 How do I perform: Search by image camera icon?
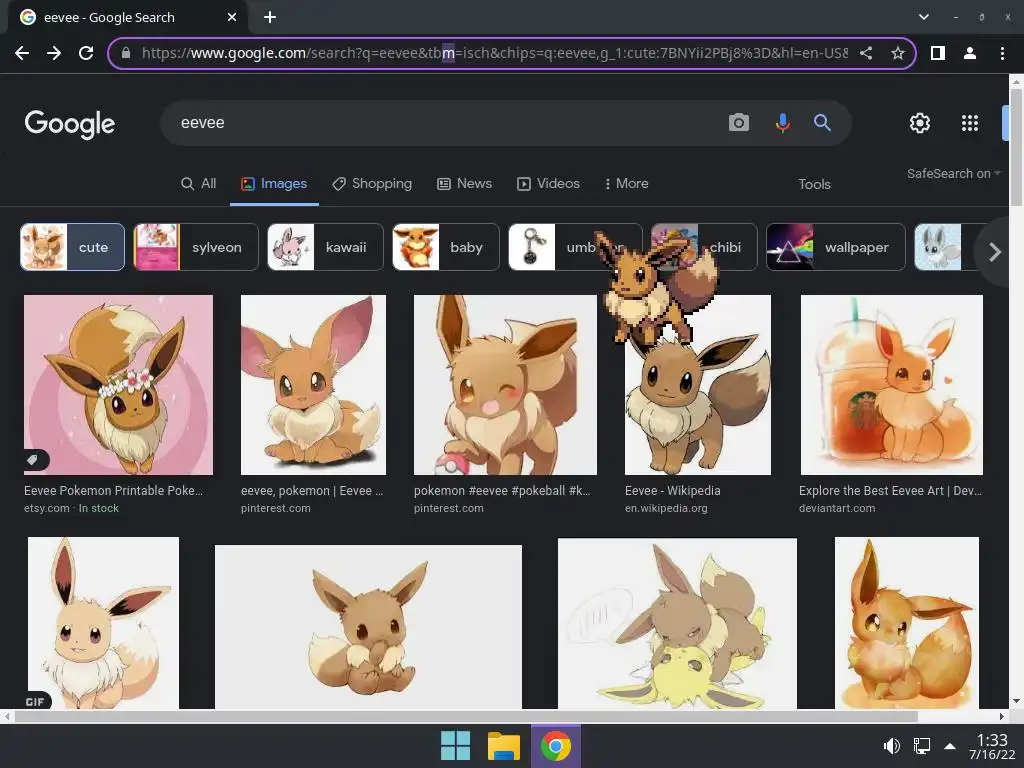739,122
